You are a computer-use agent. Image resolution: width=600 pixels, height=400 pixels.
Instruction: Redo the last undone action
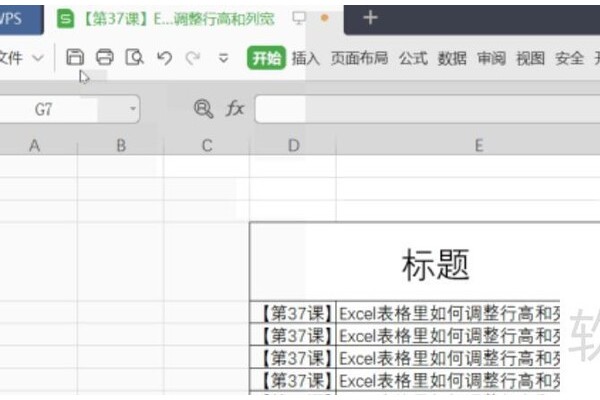click(x=193, y=58)
